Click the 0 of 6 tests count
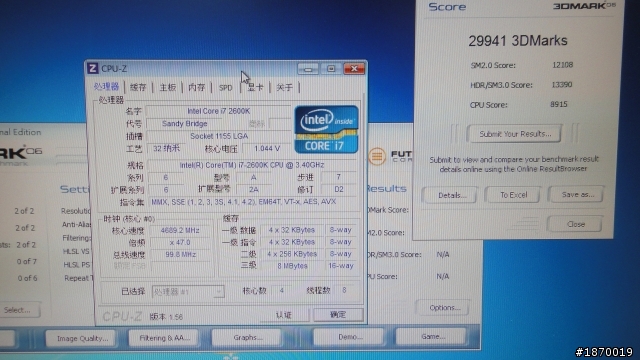This screenshot has height=360, width=640. tap(27, 278)
